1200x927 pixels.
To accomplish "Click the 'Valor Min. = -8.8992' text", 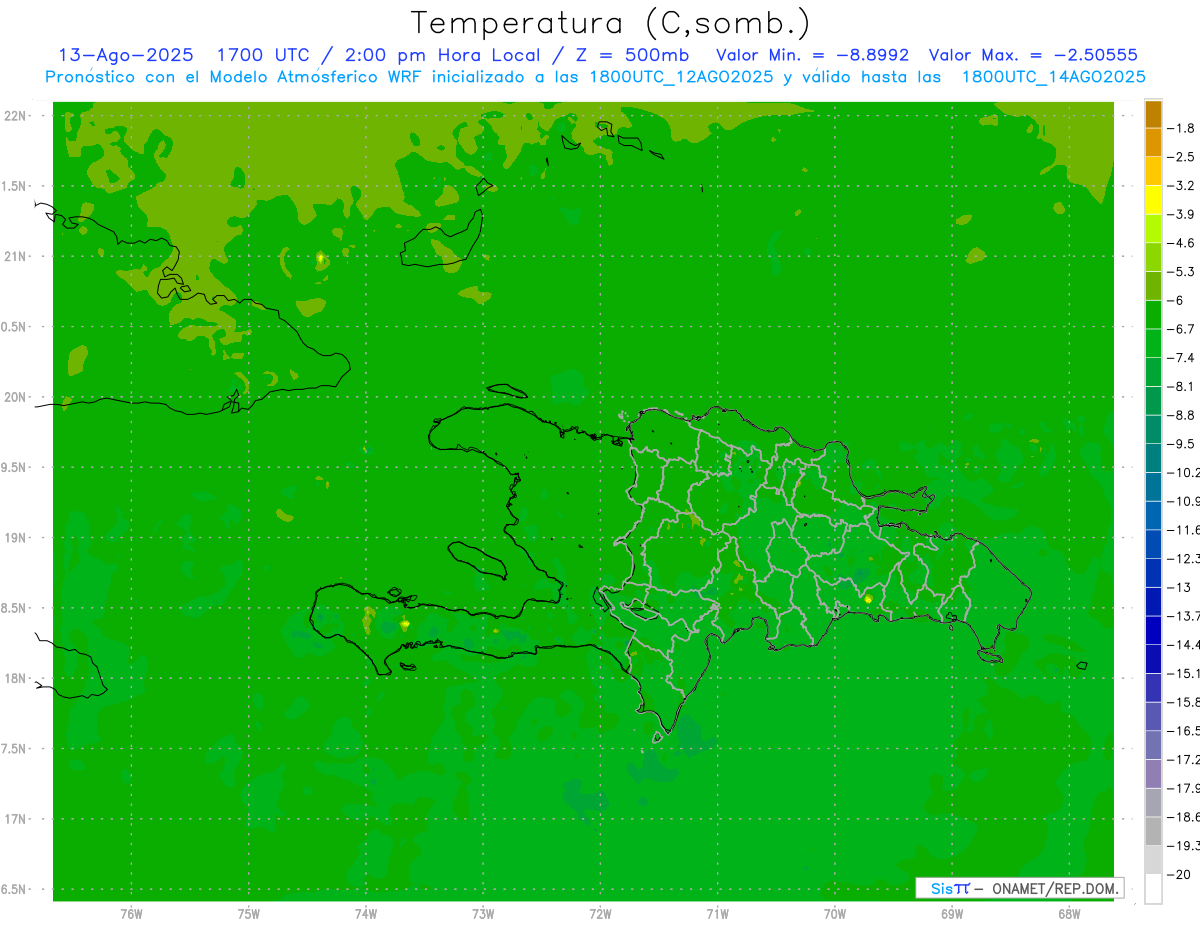I will point(813,55).
